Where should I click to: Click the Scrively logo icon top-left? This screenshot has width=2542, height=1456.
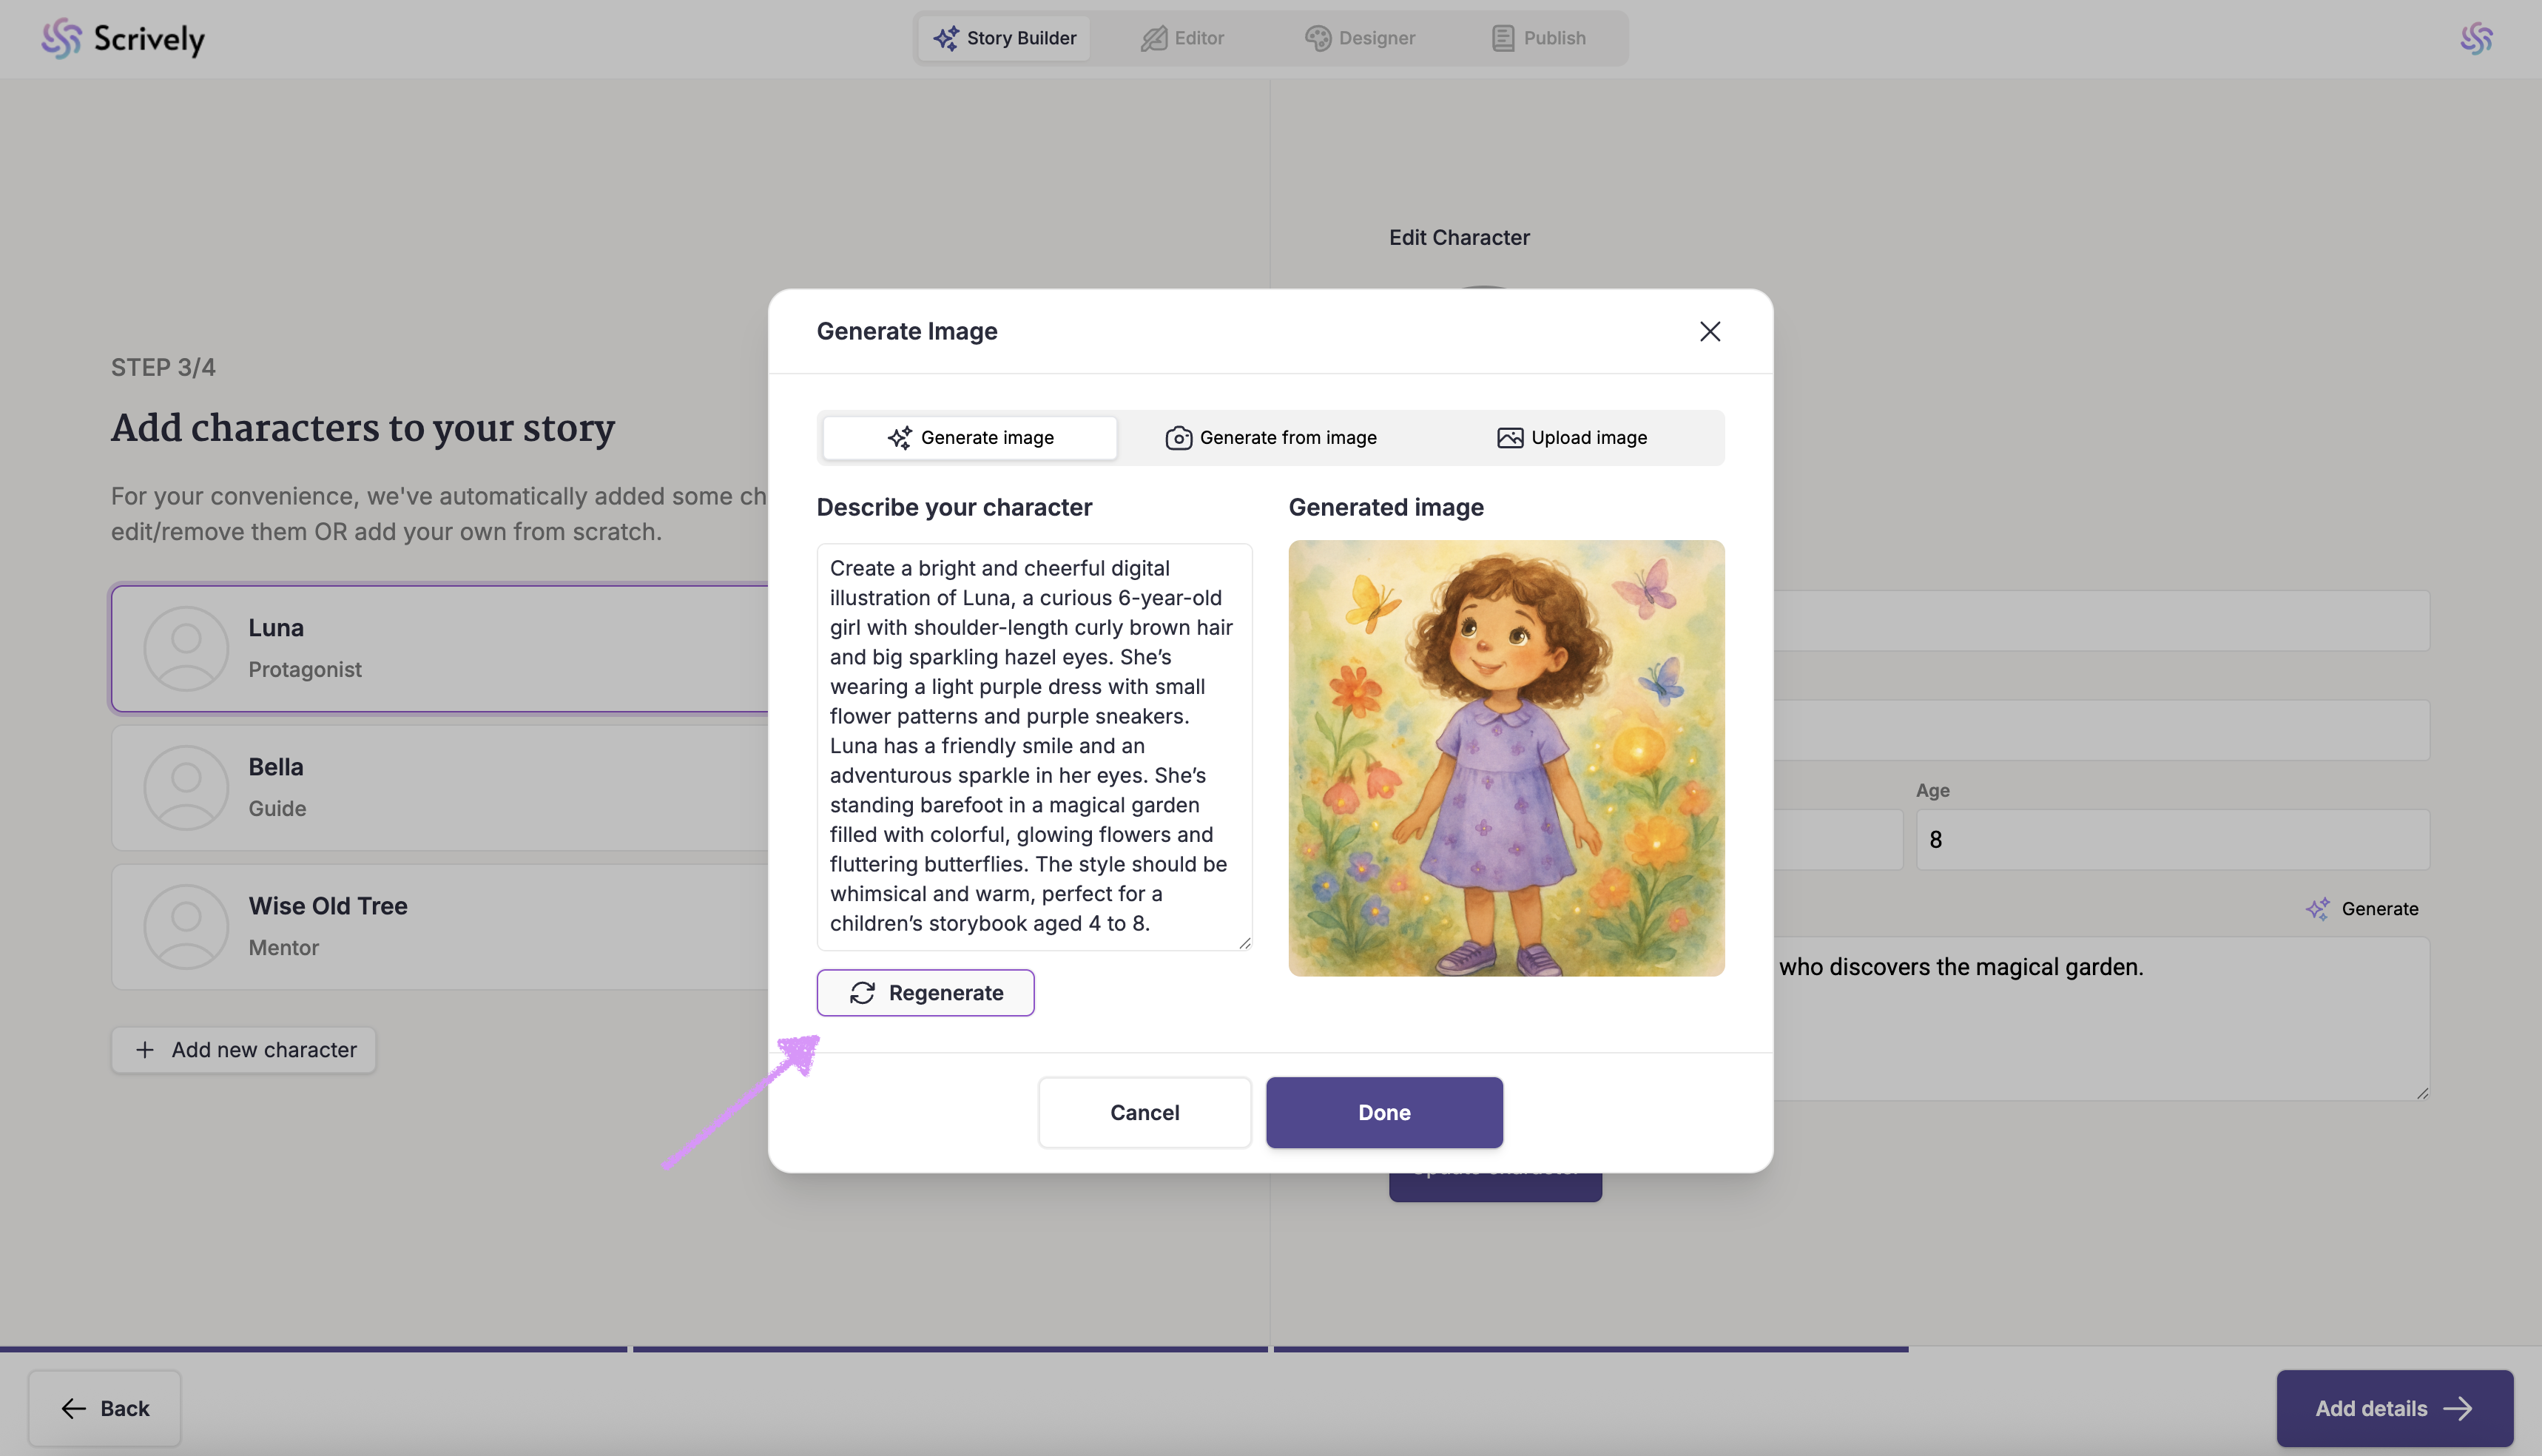click(x=61, y=38)
